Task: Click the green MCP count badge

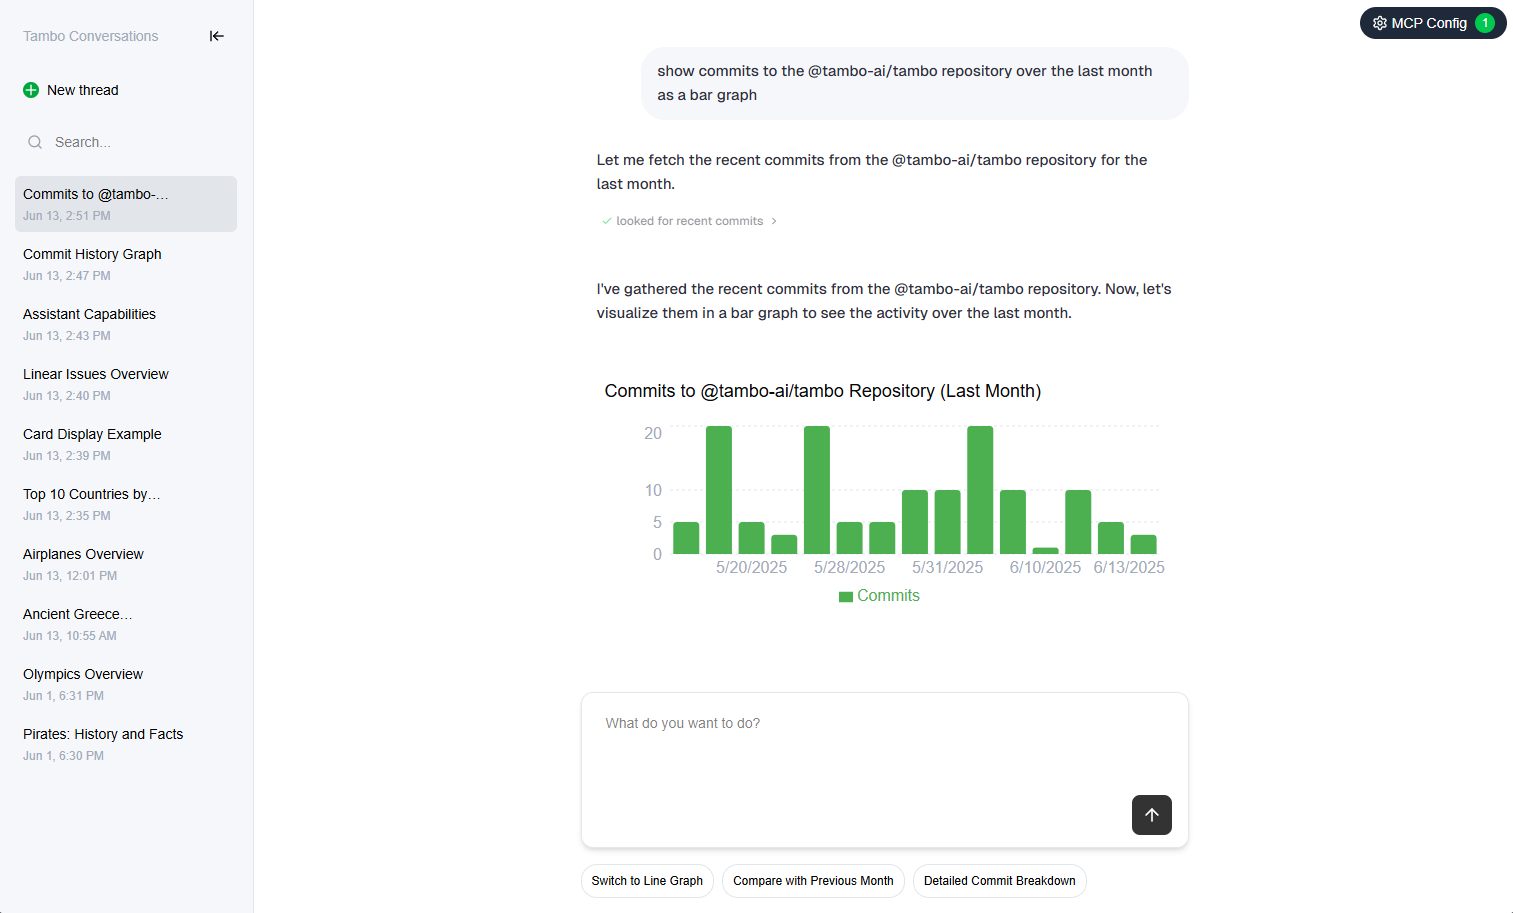Action: (1485, 23)
